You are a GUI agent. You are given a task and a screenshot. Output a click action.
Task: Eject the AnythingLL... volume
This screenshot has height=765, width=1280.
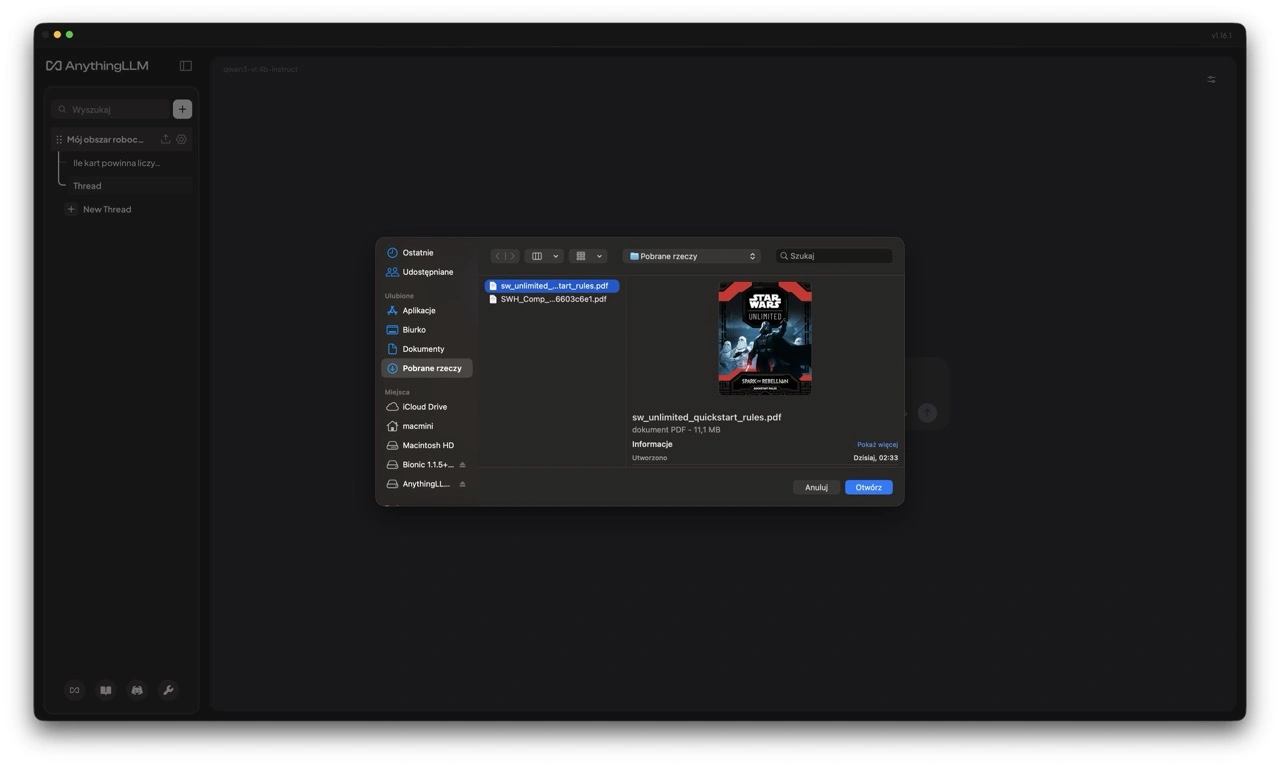tap(462, 484)
